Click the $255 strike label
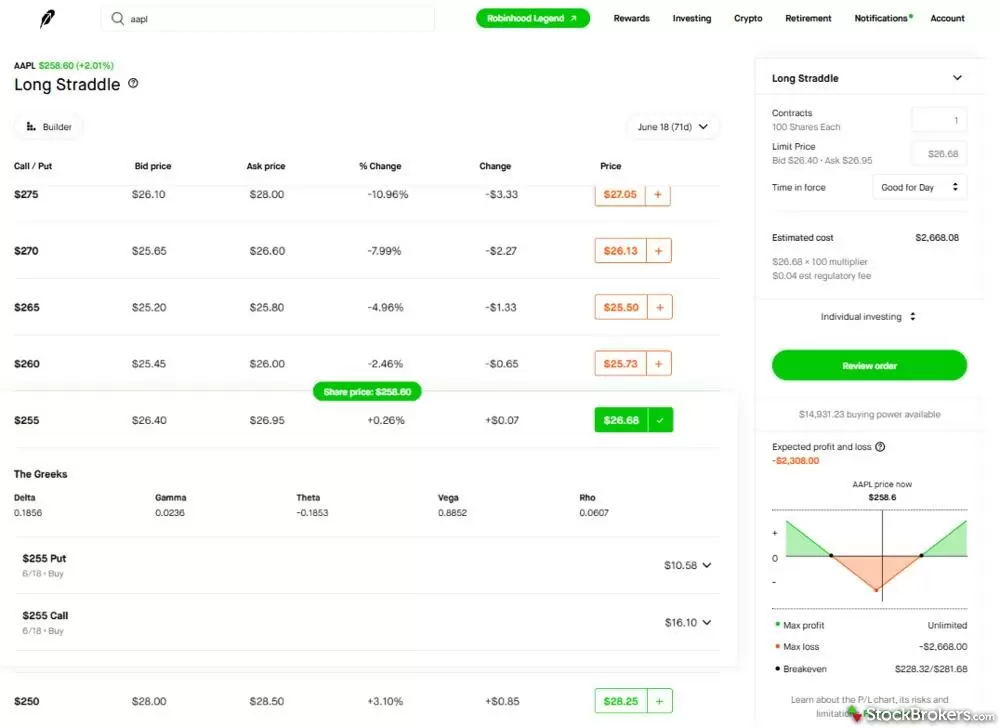The height and width of the screenshot is (728, 1000). coord(26,420)
